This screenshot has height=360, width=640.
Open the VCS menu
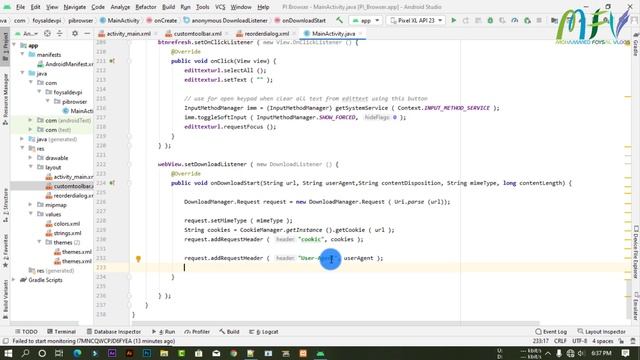click(220, 7)
